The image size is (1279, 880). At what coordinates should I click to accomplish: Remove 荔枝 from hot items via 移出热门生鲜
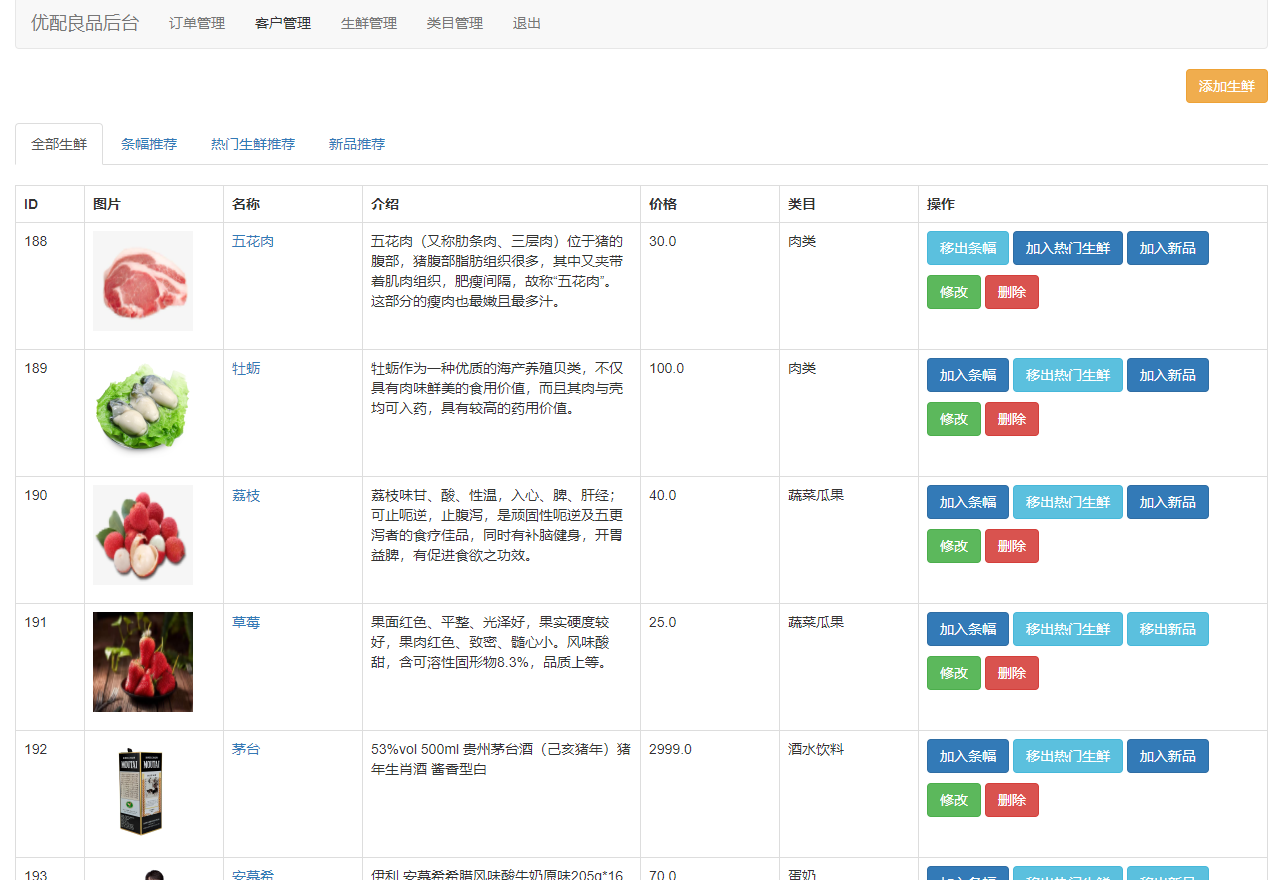(x=1067, y=501)
